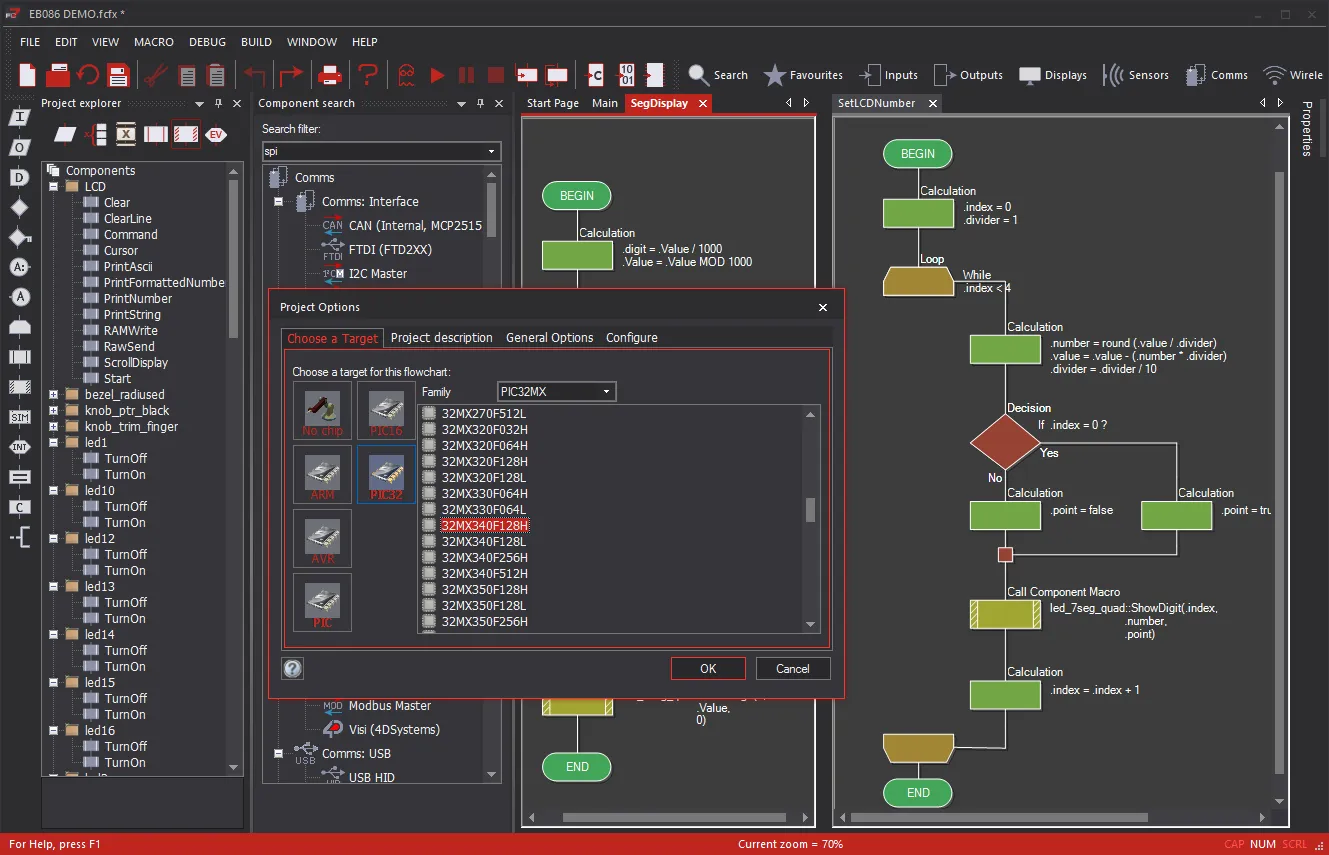Select the ARM target chip option

(321, 474)
